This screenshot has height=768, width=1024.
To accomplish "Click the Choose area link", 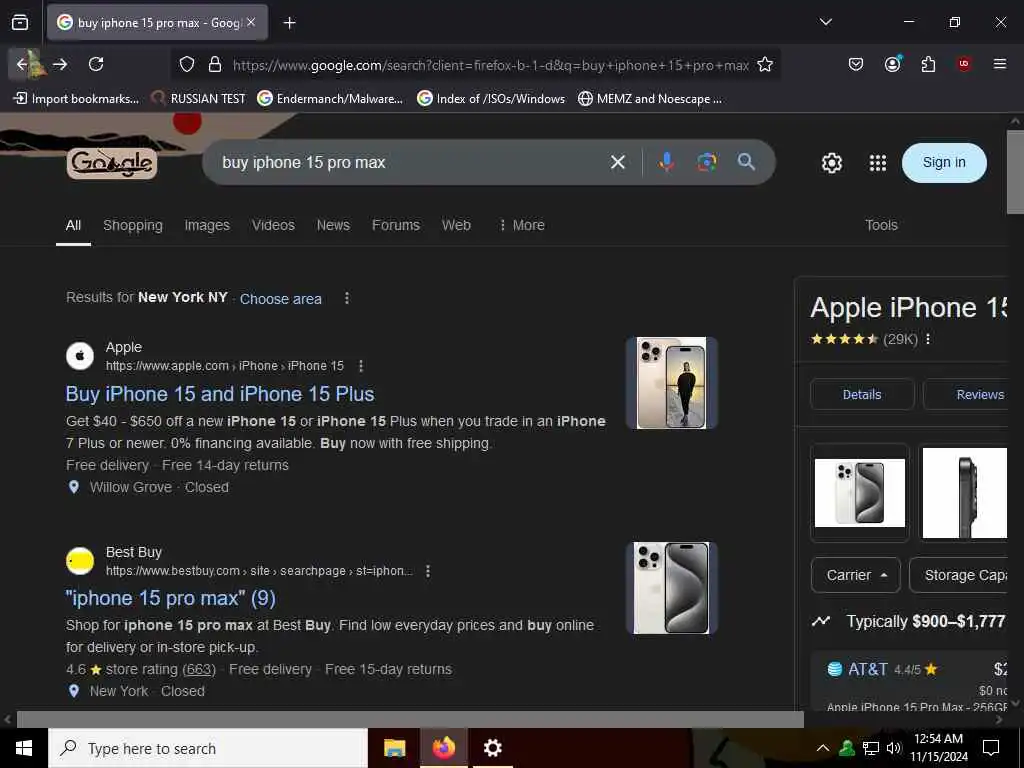I will point(281,298).
